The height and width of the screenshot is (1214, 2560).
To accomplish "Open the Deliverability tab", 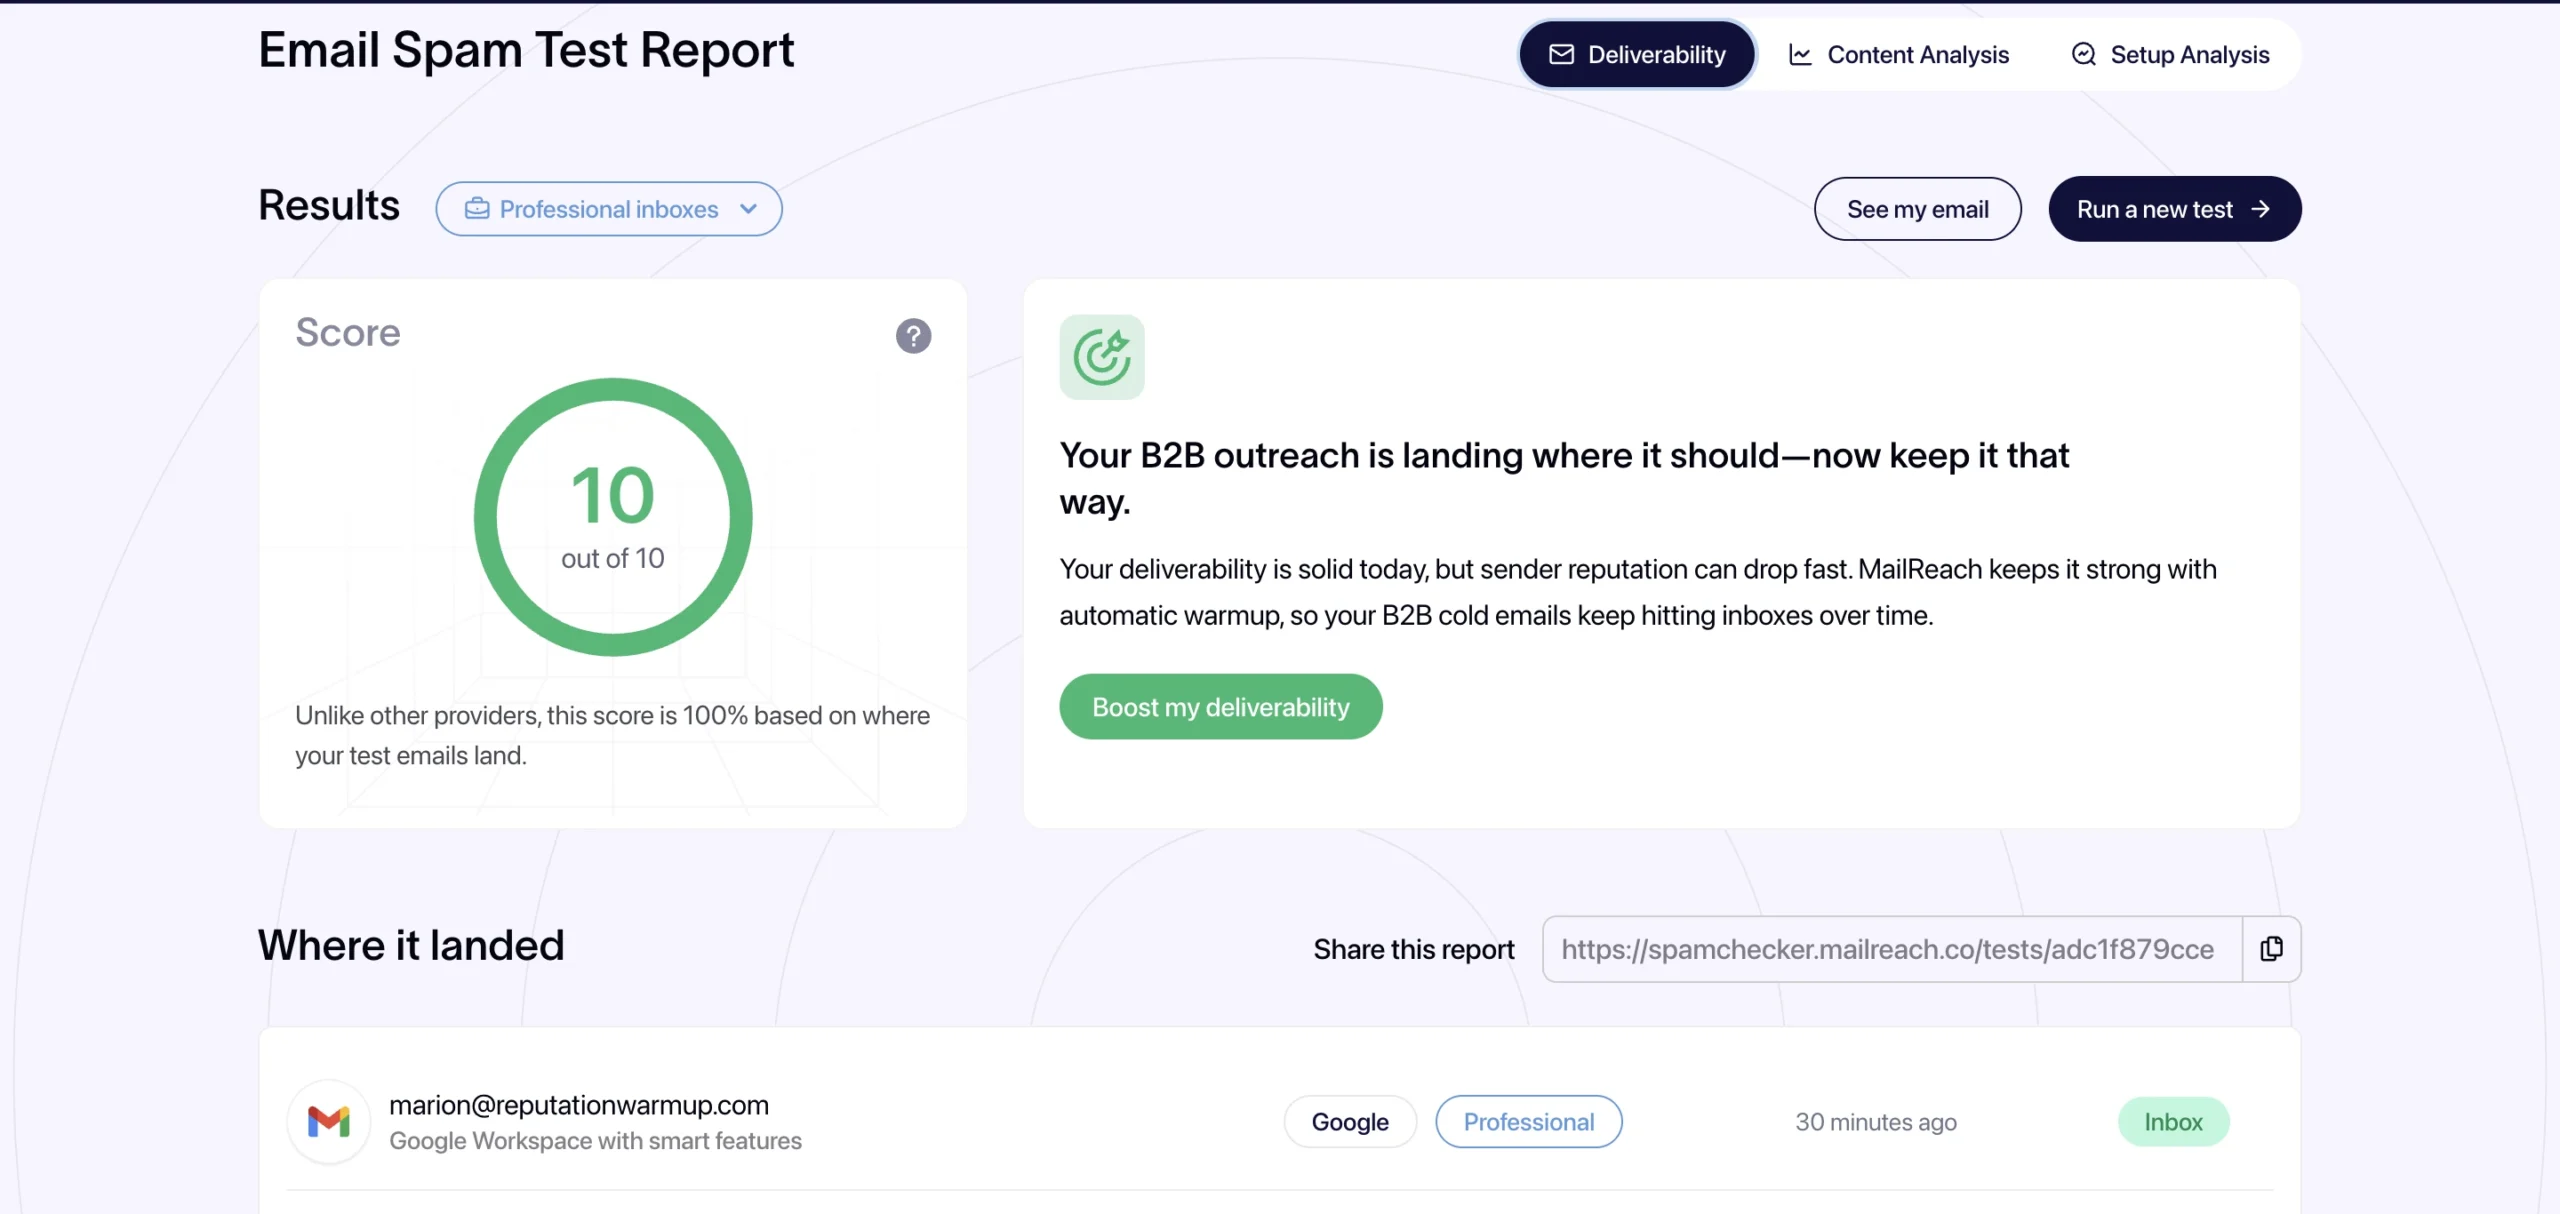I will click(x=1637, y=54).
